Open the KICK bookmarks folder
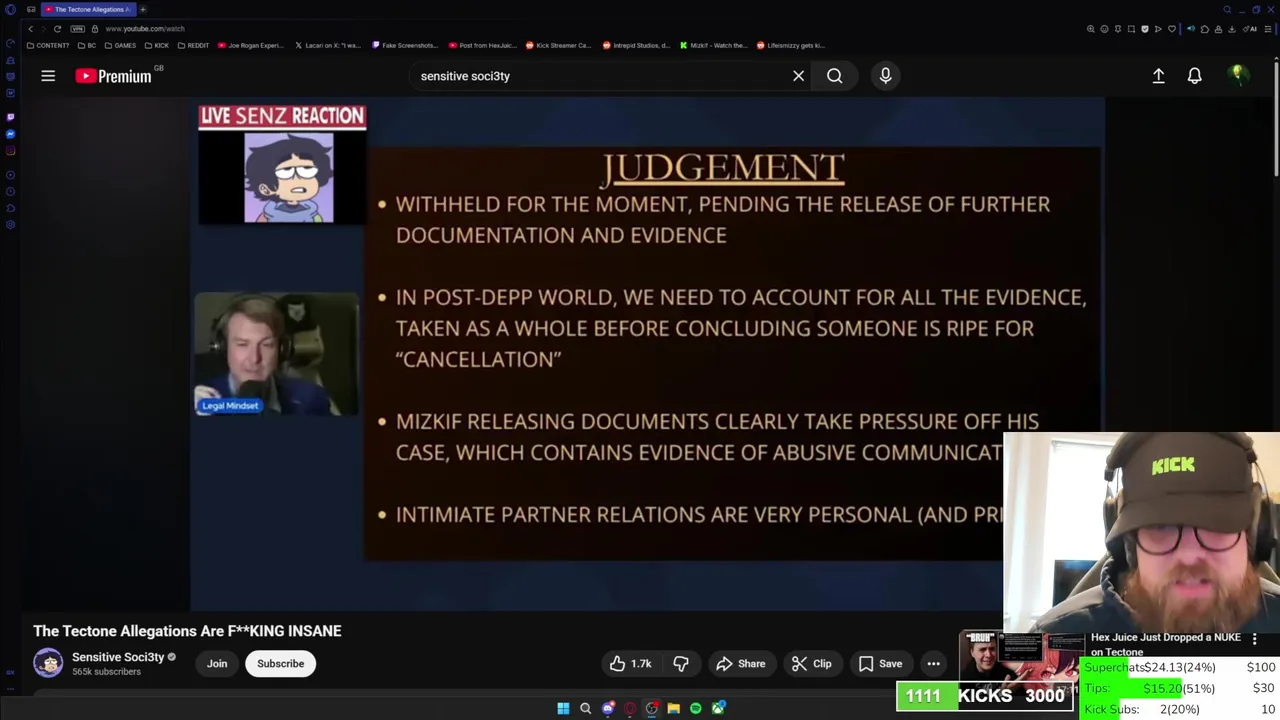The image size is (1280, 720). 157,45
